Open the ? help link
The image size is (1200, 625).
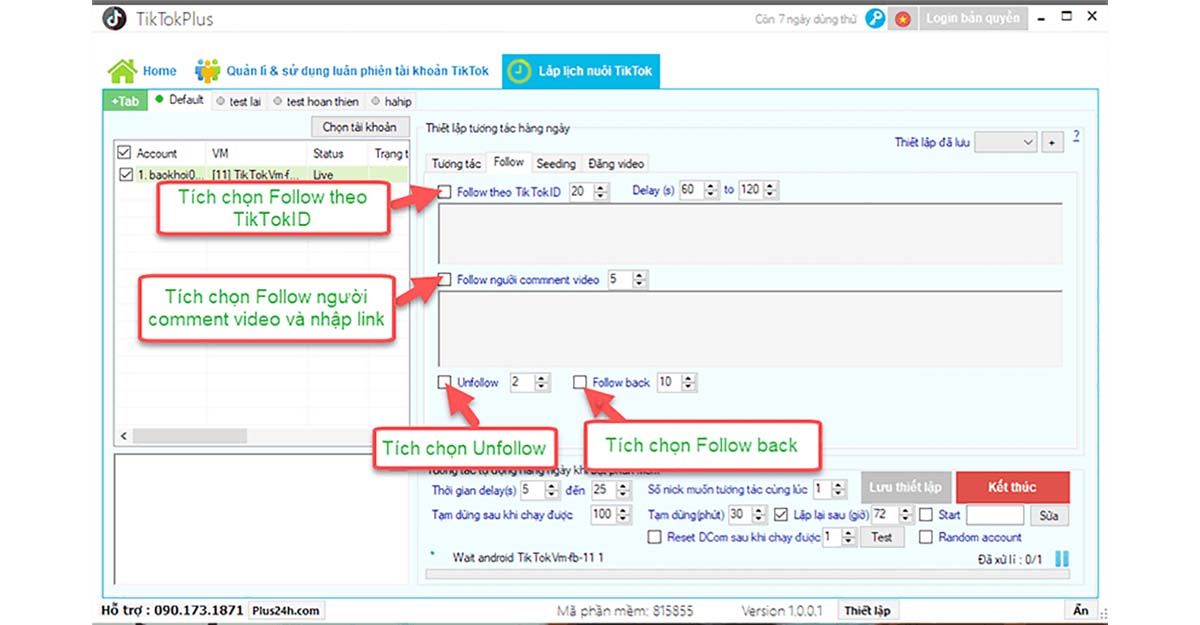1077,136
